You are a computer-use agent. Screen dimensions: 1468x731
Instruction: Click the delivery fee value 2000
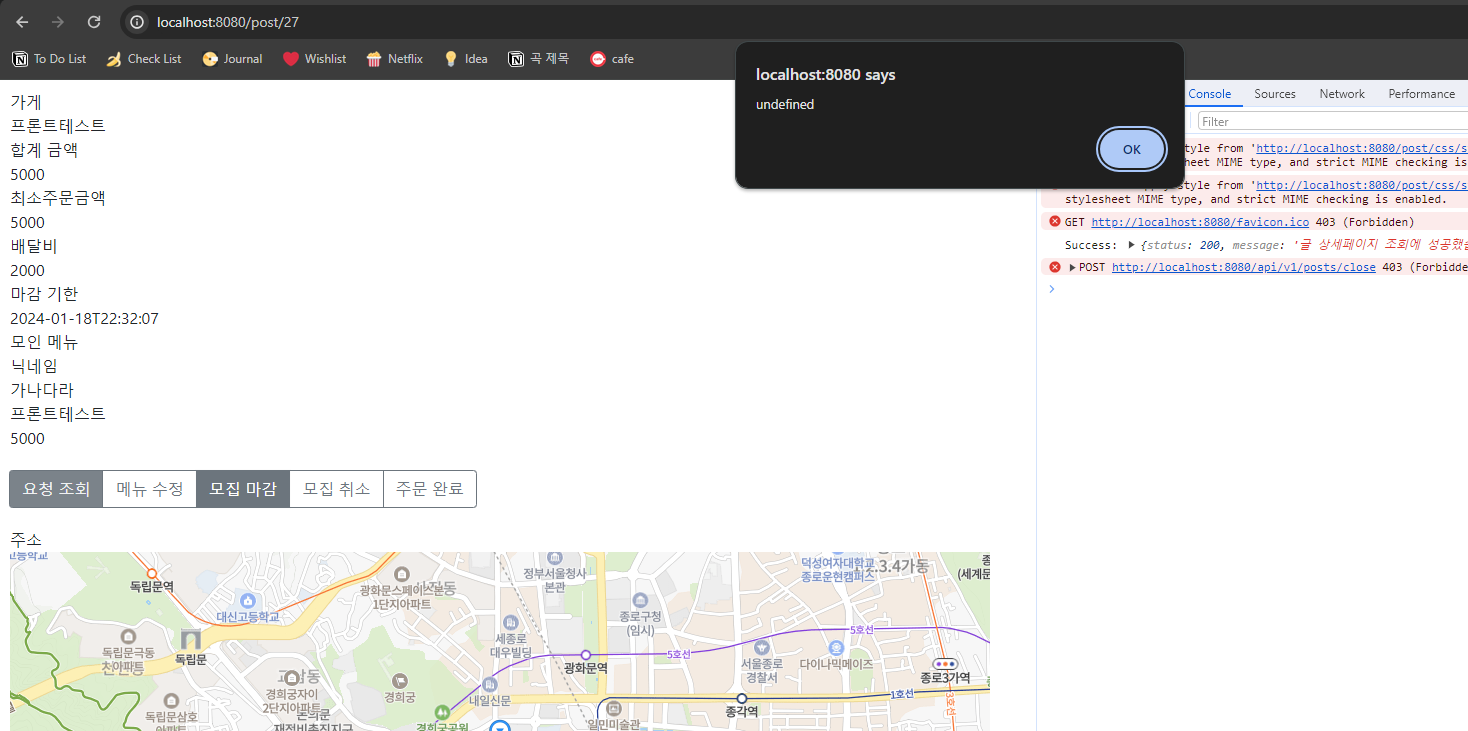(x=28, y=271)
